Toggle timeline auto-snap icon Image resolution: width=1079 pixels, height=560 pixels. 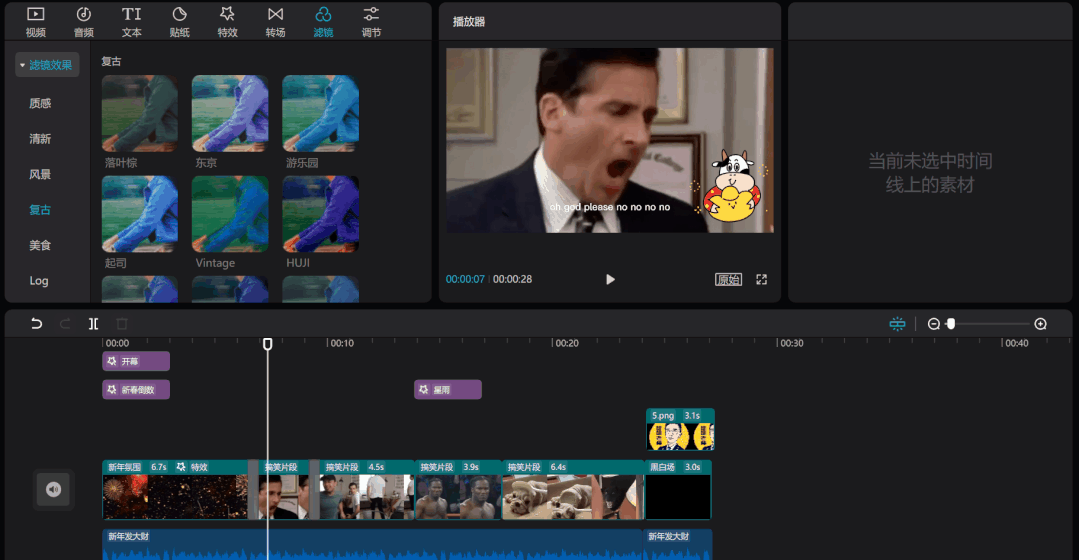(897, 323)
